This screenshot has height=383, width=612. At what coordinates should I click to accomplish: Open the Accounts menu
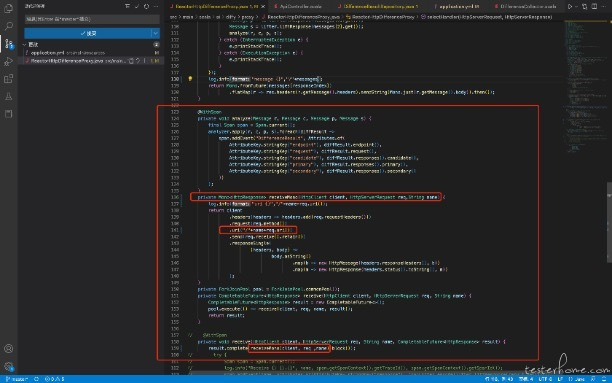point(8,349)
